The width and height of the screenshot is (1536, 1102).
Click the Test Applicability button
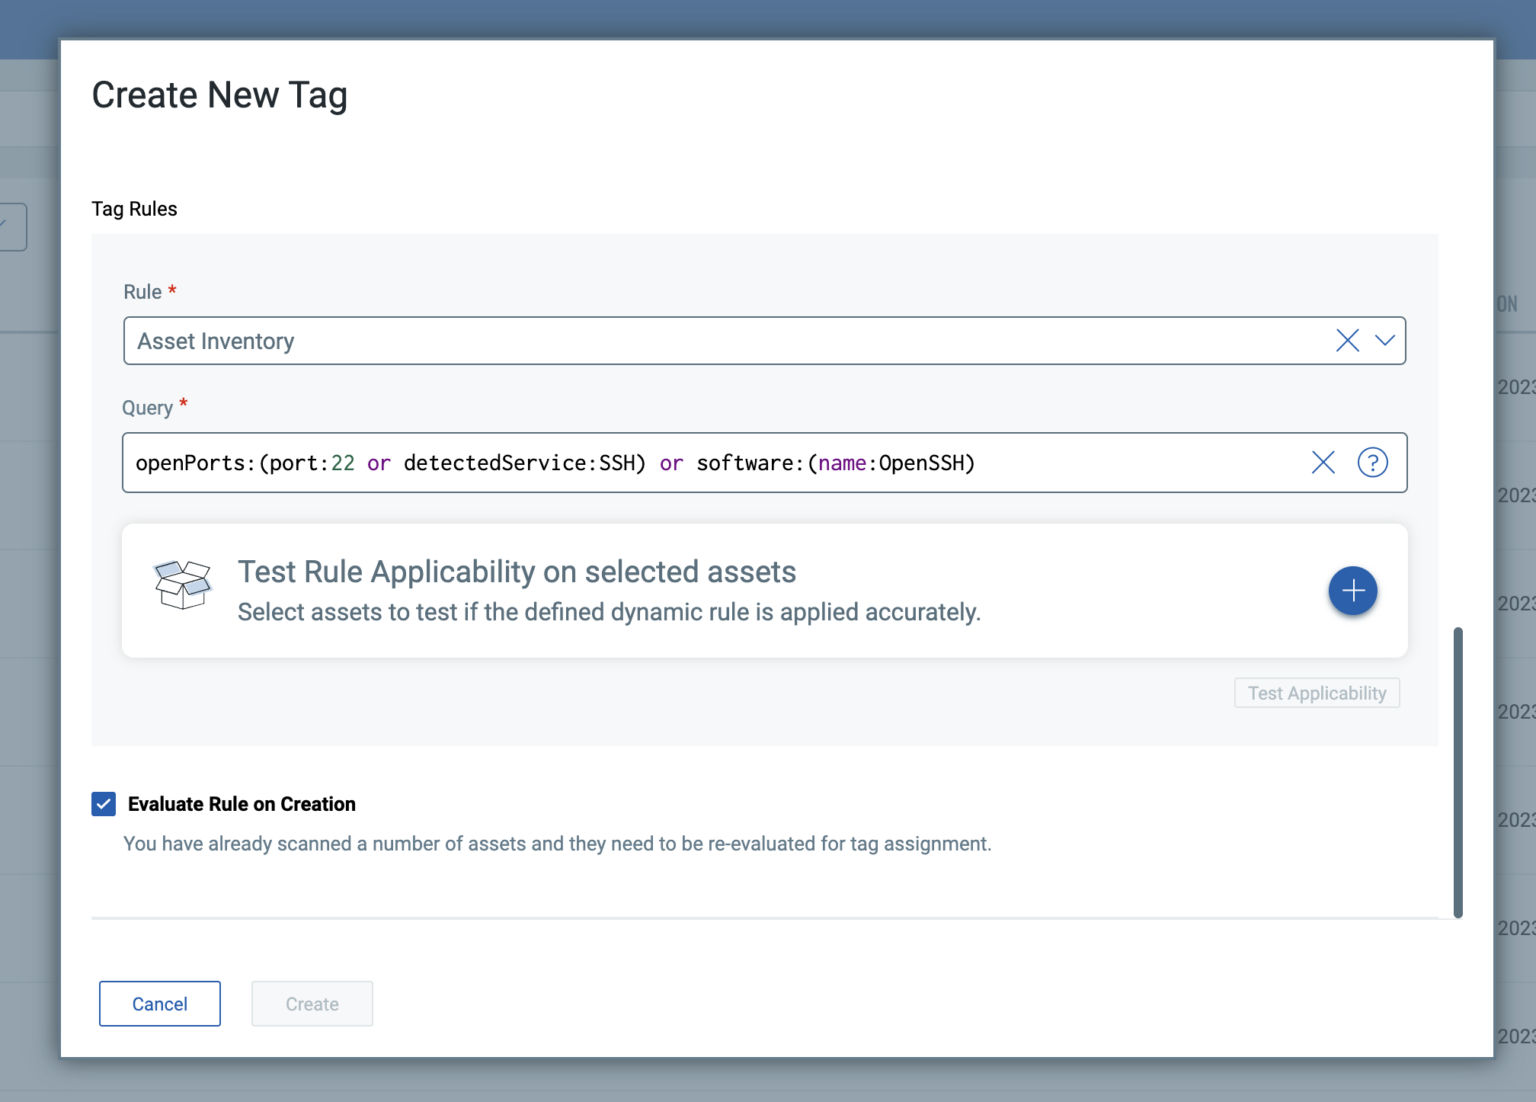pos(1316,692)
